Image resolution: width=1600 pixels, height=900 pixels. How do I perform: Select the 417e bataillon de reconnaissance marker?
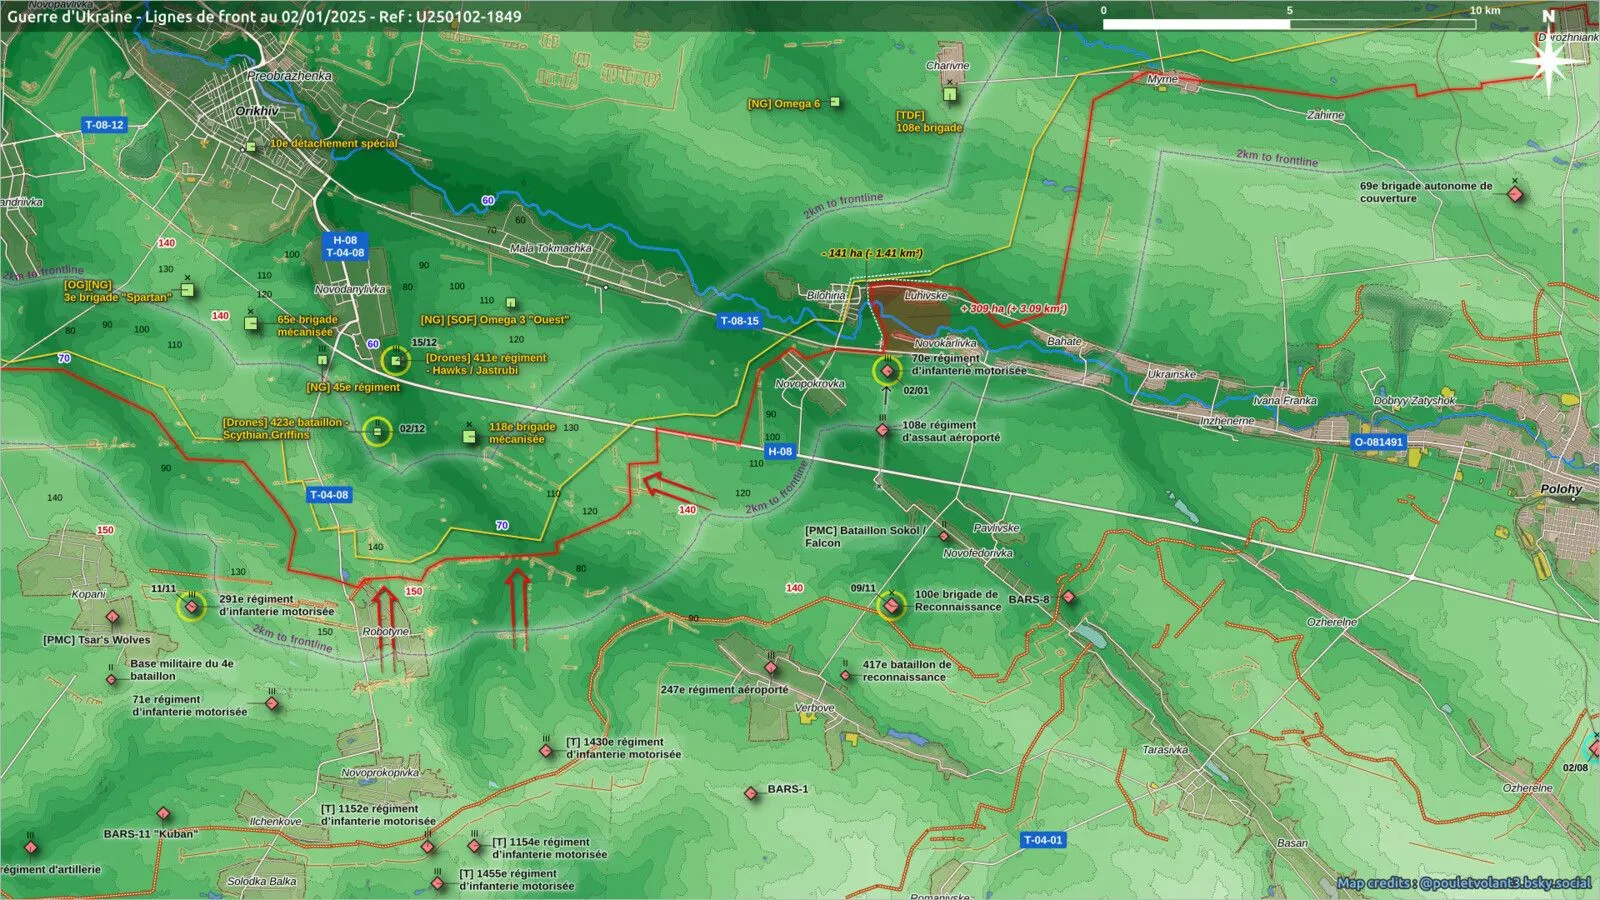[845, 676]
